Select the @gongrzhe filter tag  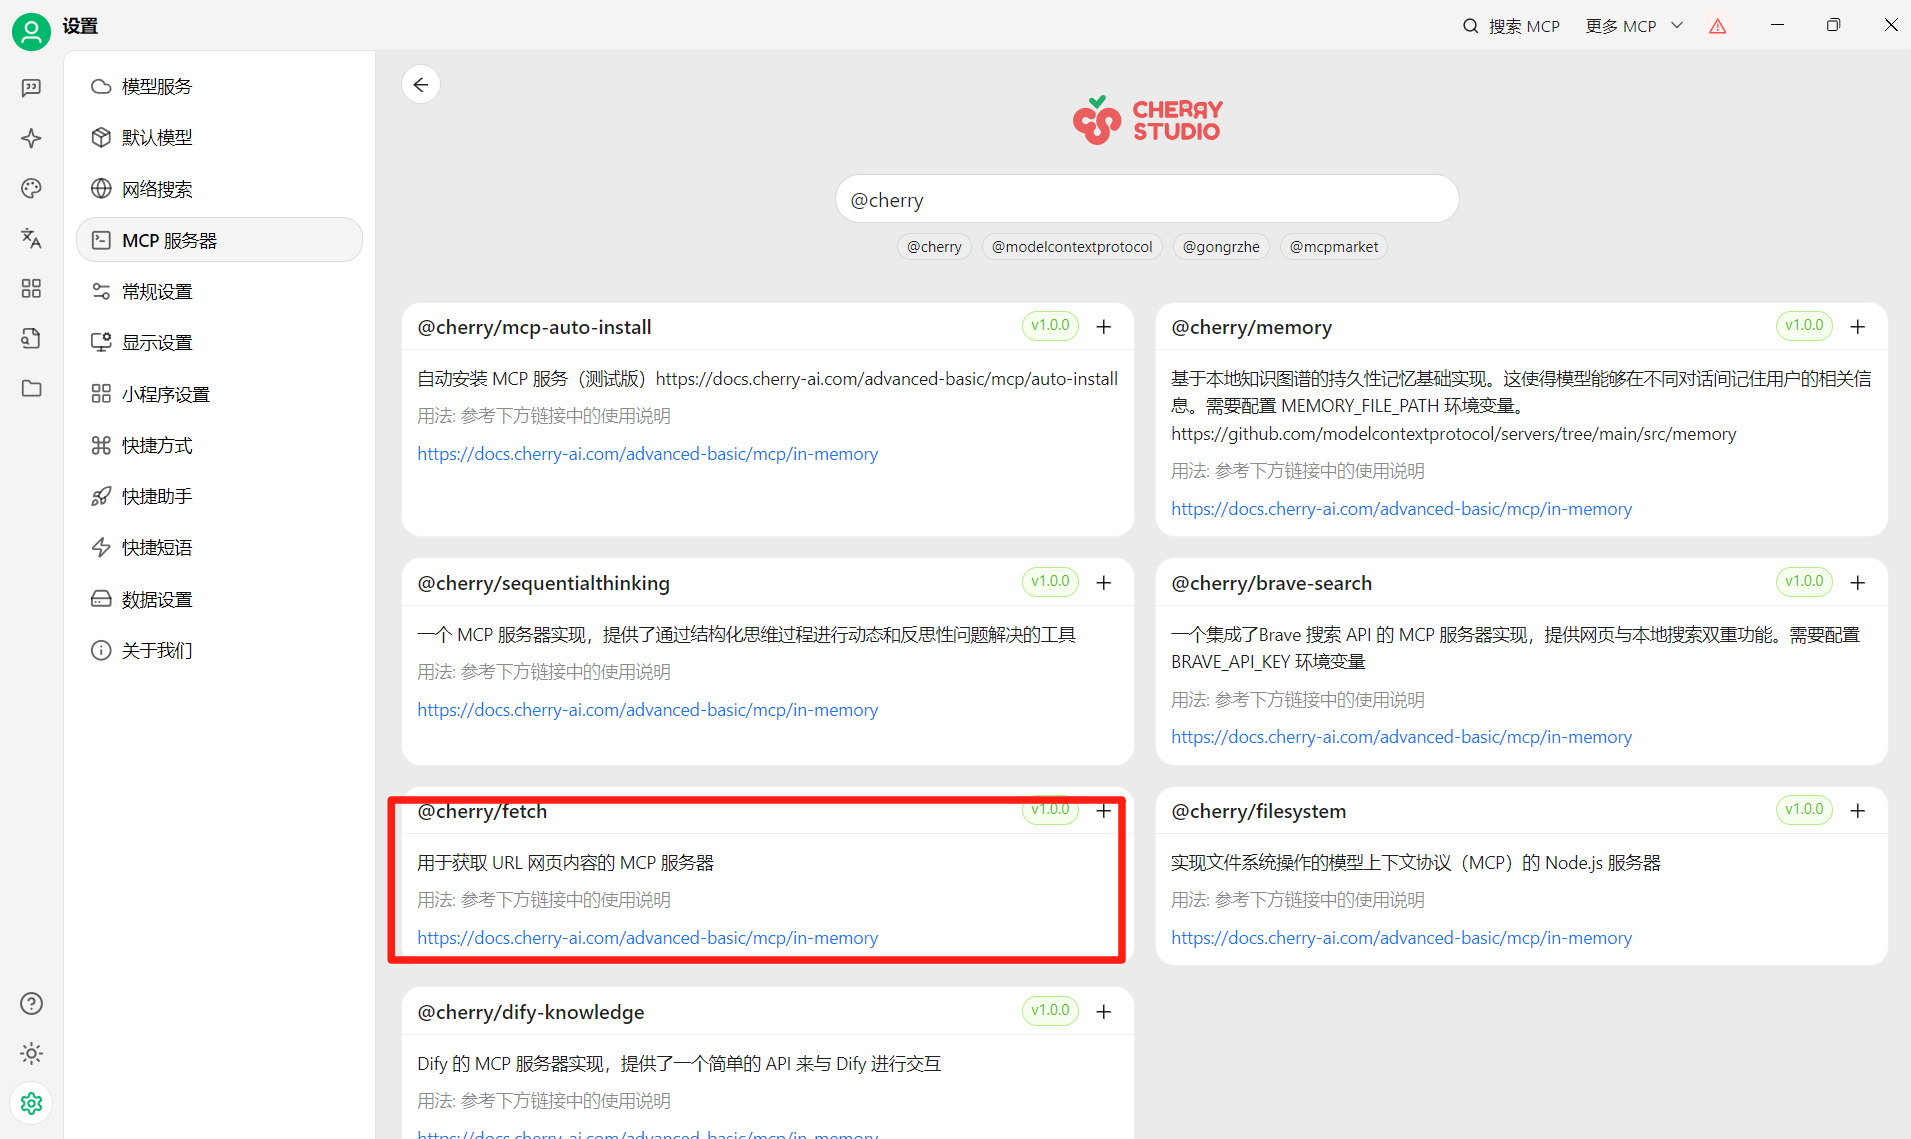(1221, 247)
